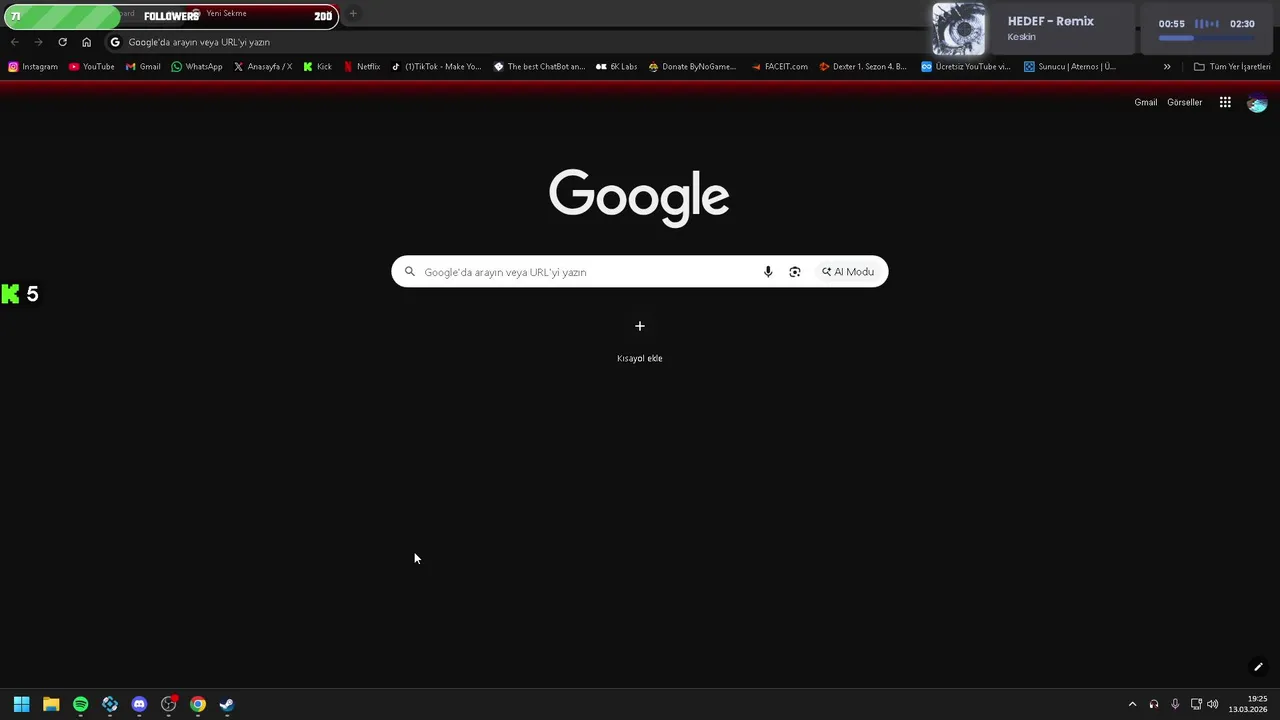
Task: Open the Gmail link at top right
Action: 1146,102
